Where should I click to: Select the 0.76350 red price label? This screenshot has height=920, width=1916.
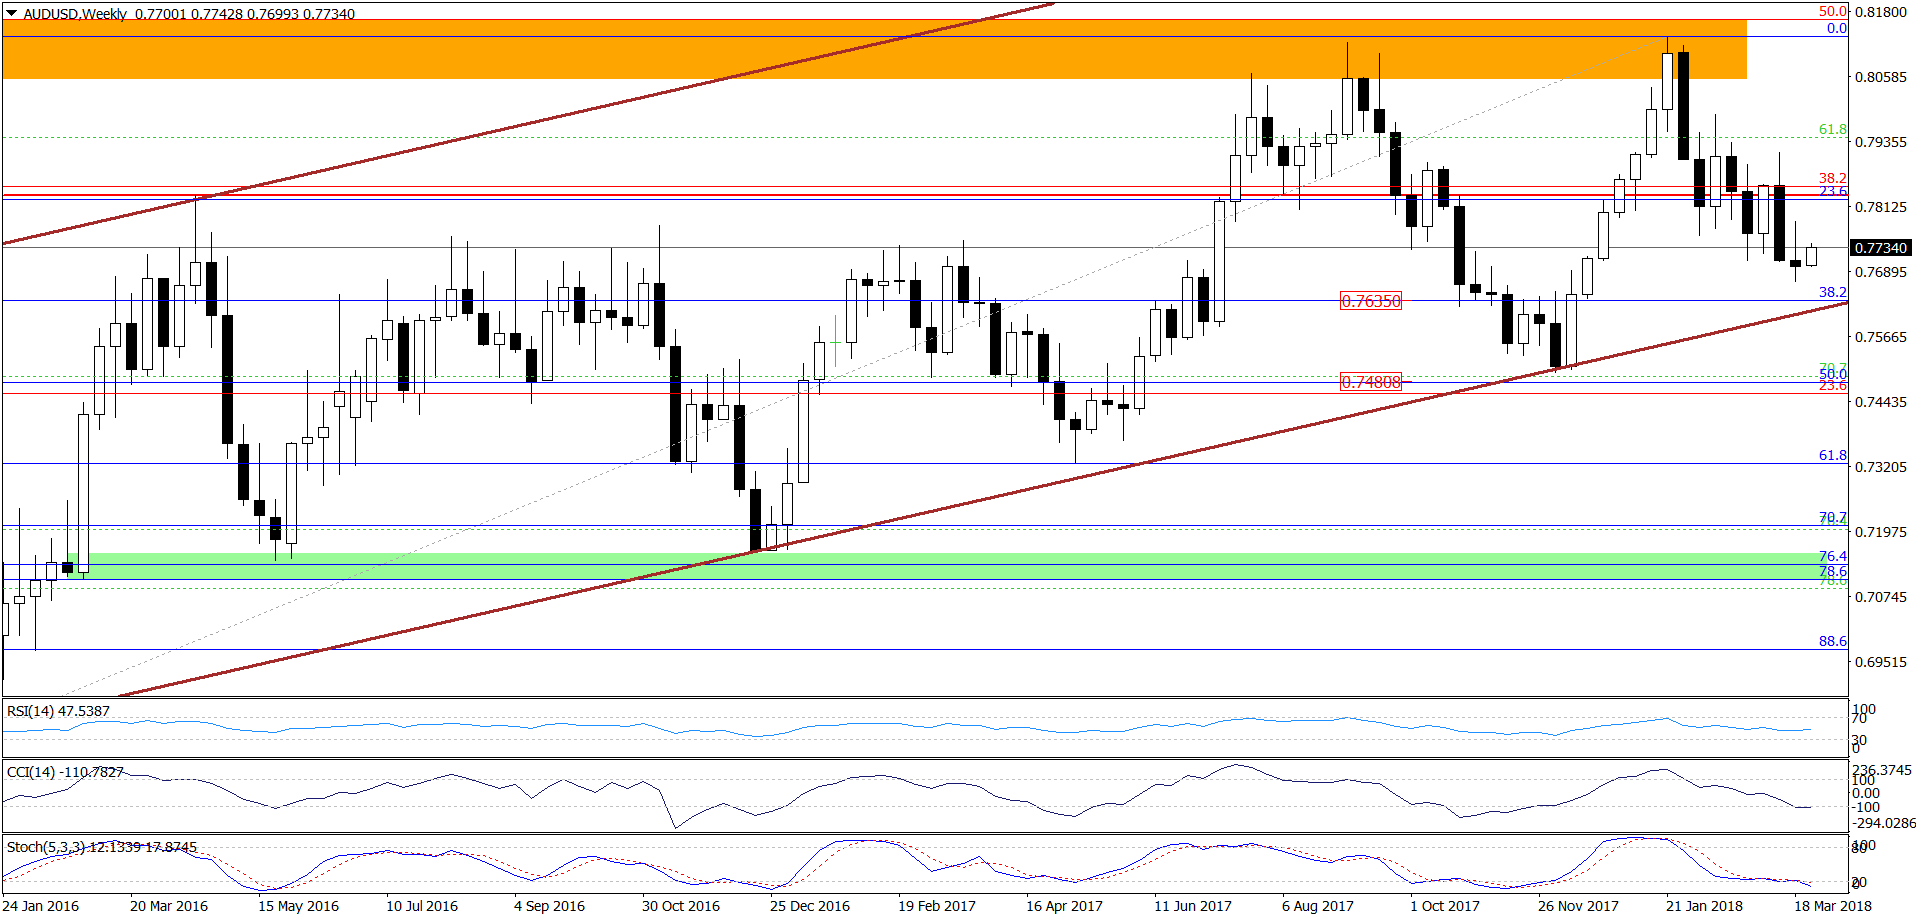1371,301
